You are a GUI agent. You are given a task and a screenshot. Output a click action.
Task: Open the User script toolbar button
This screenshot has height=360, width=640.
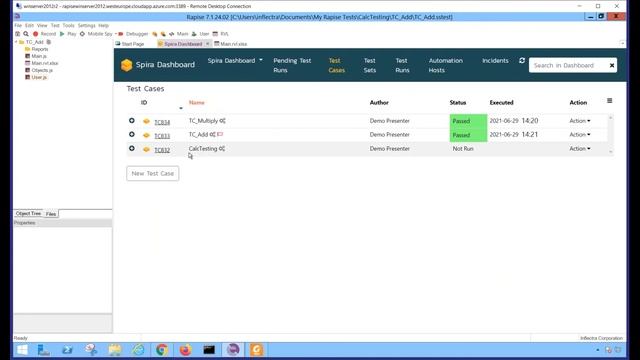click(x=200, y=34)
